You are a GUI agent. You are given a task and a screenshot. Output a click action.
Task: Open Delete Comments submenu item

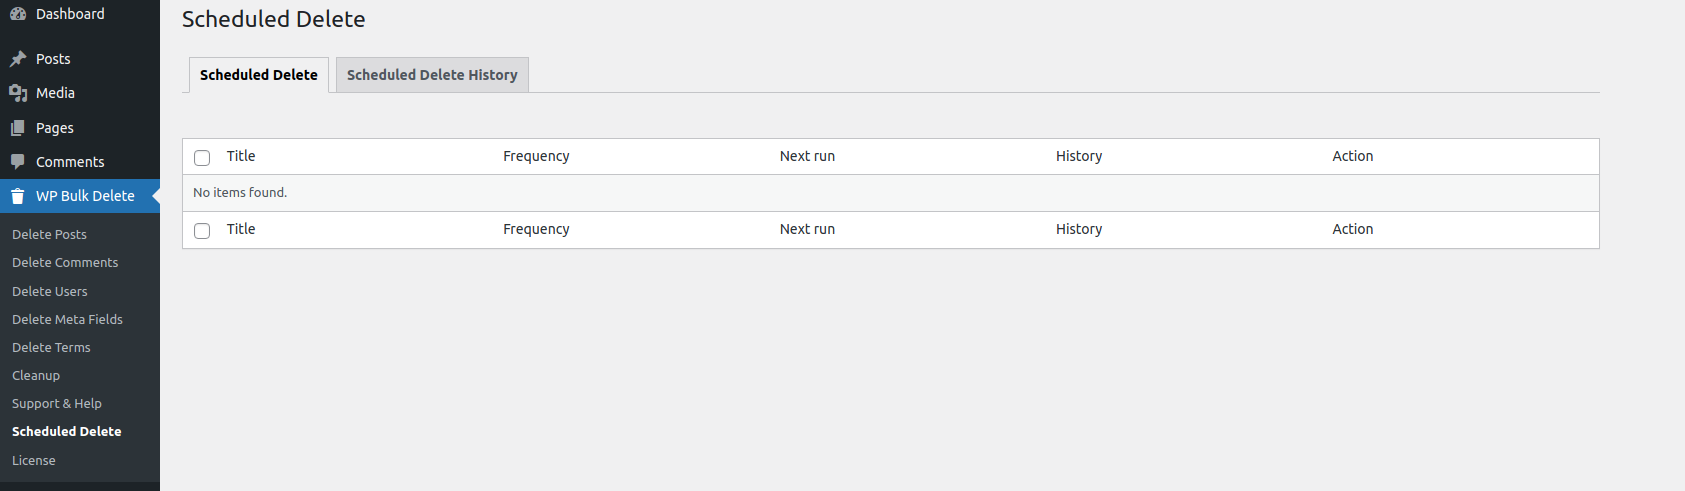tap(65, 262)
